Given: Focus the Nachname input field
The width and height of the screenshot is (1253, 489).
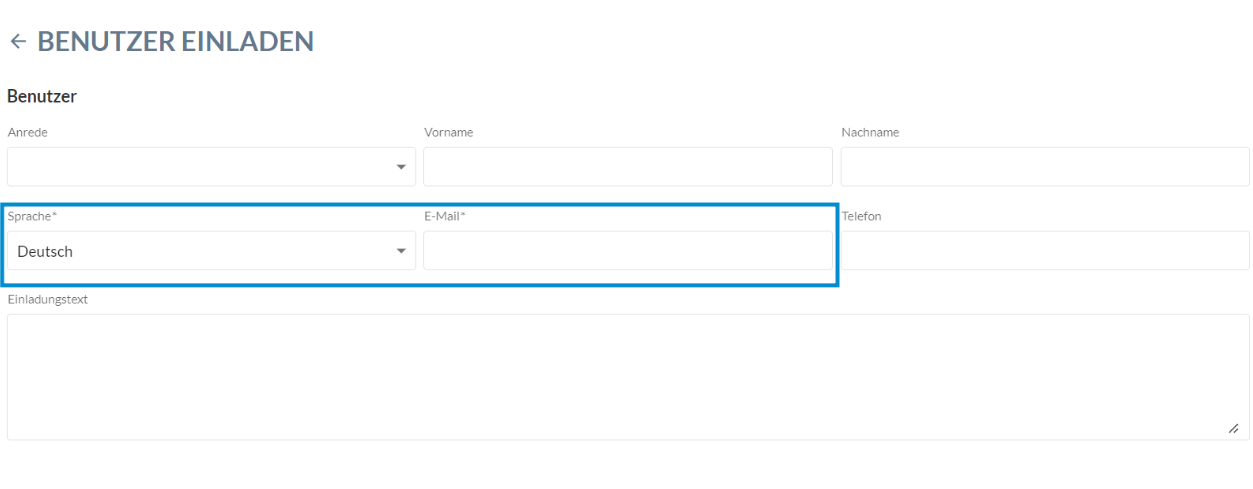Looking at the screenshot, I should click(1045, 167).
